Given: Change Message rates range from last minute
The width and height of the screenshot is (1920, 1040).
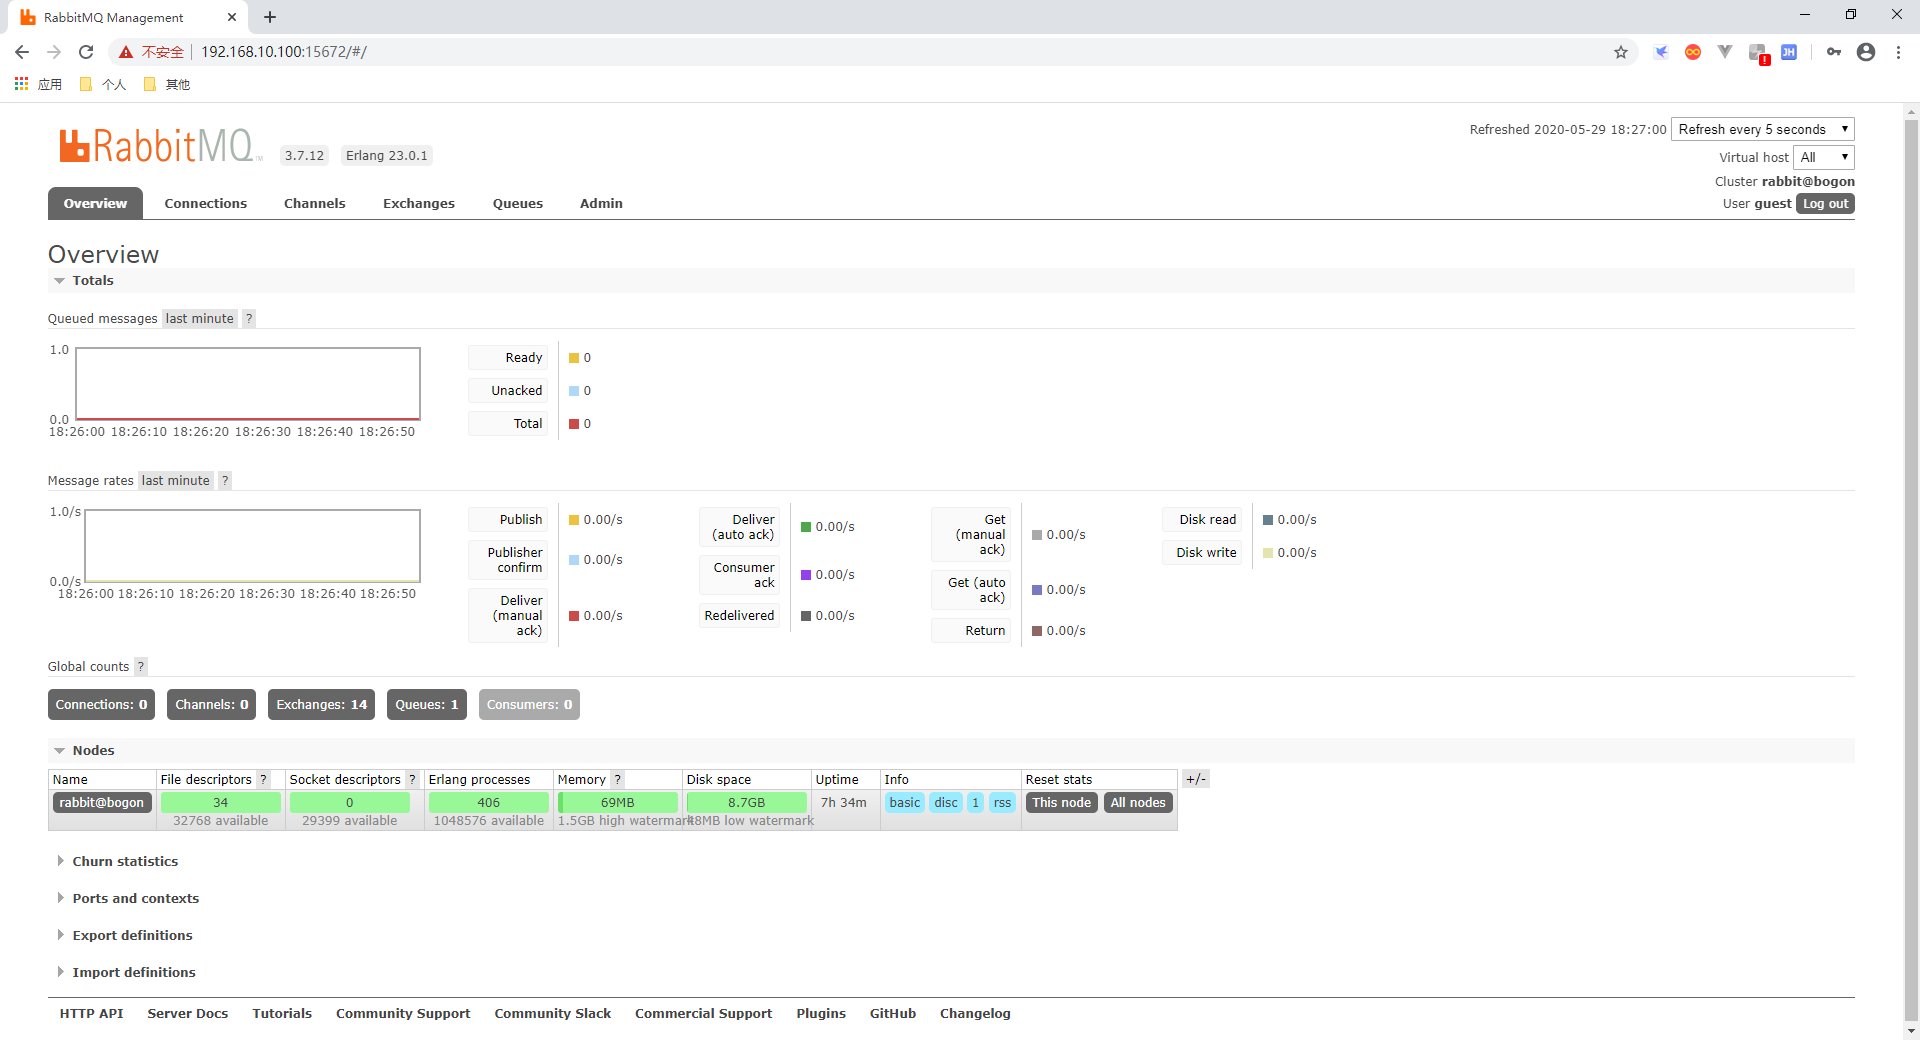Looking at the screenshot, I should 176,480.
